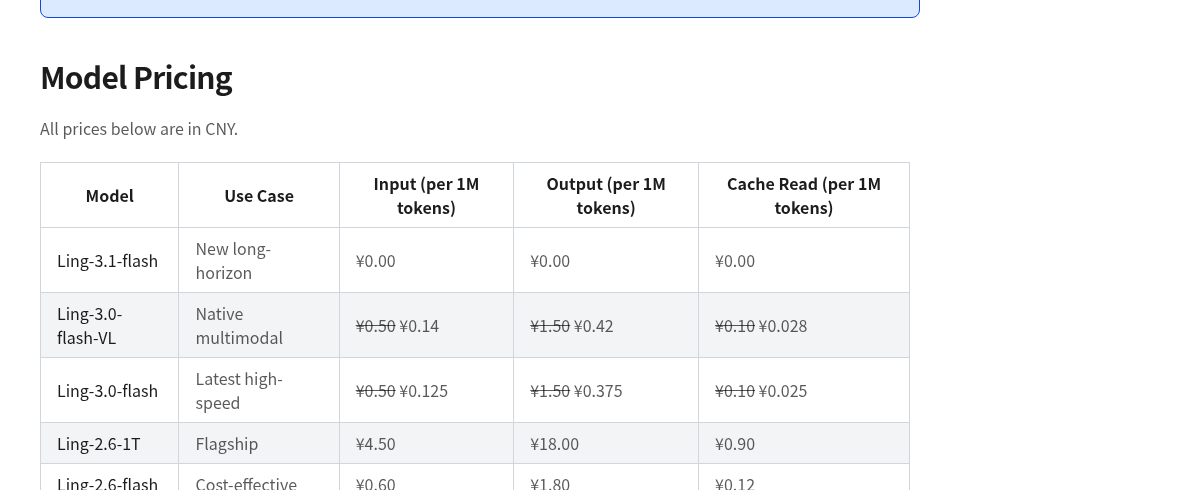Select the Ling-3.0-flash model cell
This screenshot has width=1200, height=490.
[x=110, y=391]
